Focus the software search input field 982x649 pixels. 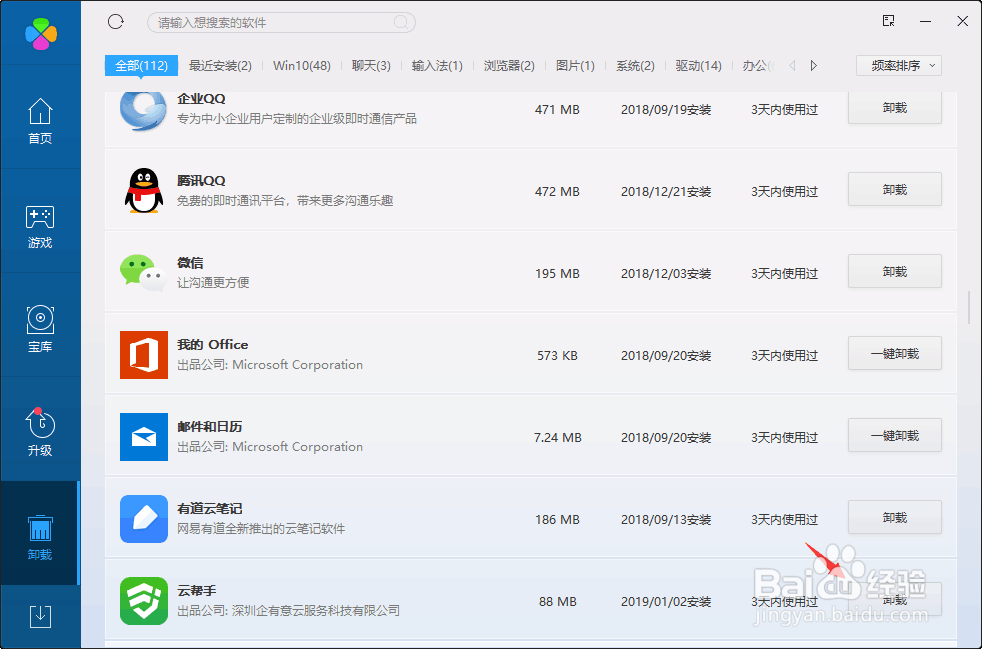pos(281,23)
